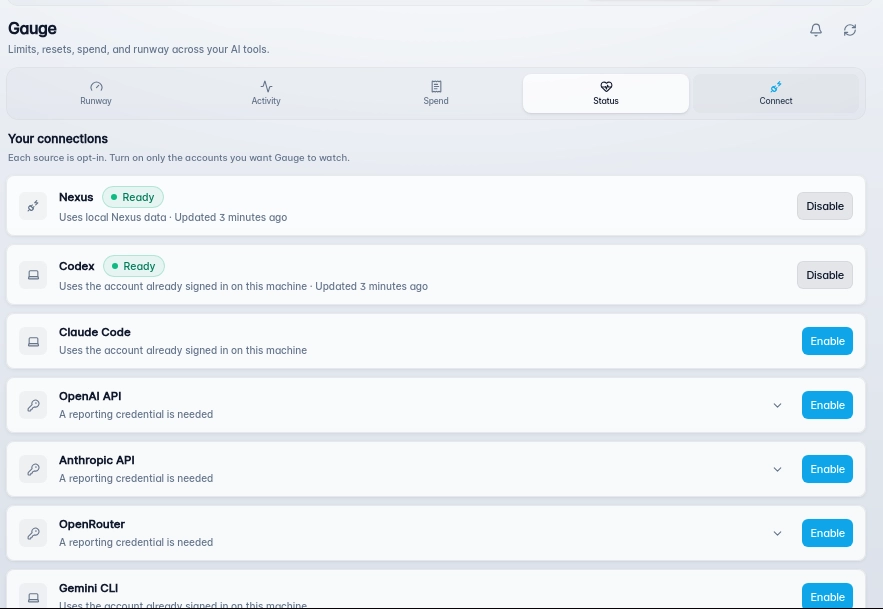
Task: Enable the OpenRouter connection
Action: pos(827,533)
